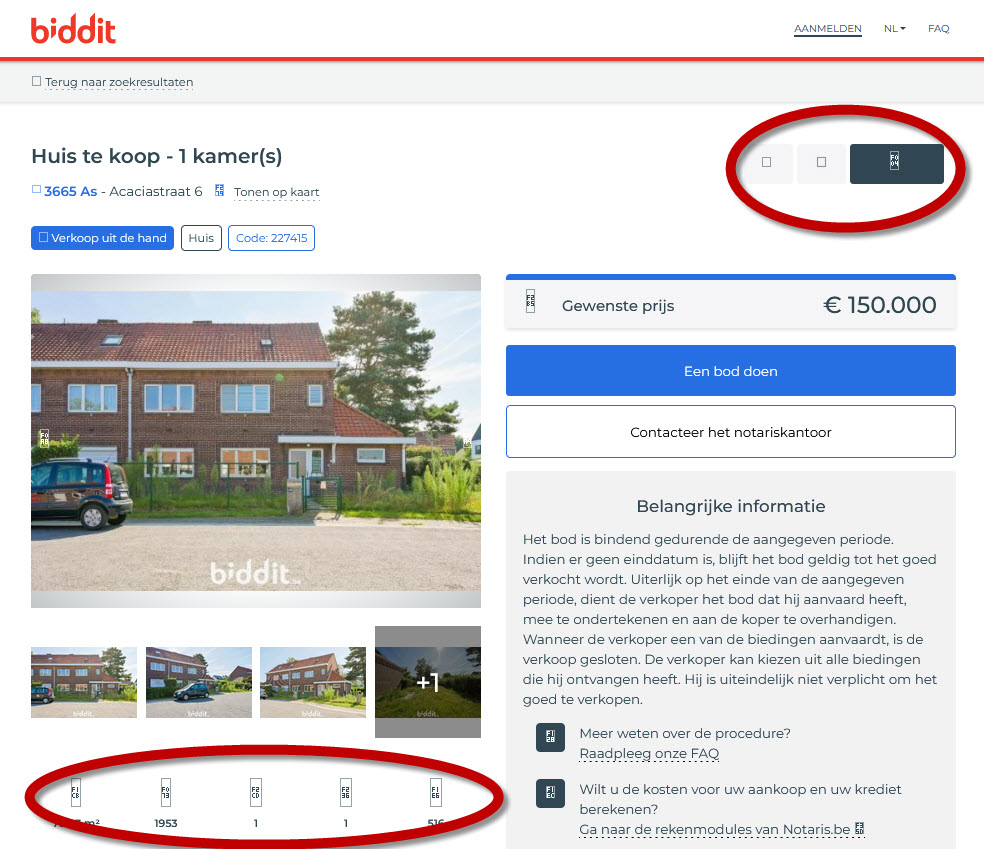Open the NL language dropdown
The height and width of the screenshot is (849, 984).
(x=894, y=29)
